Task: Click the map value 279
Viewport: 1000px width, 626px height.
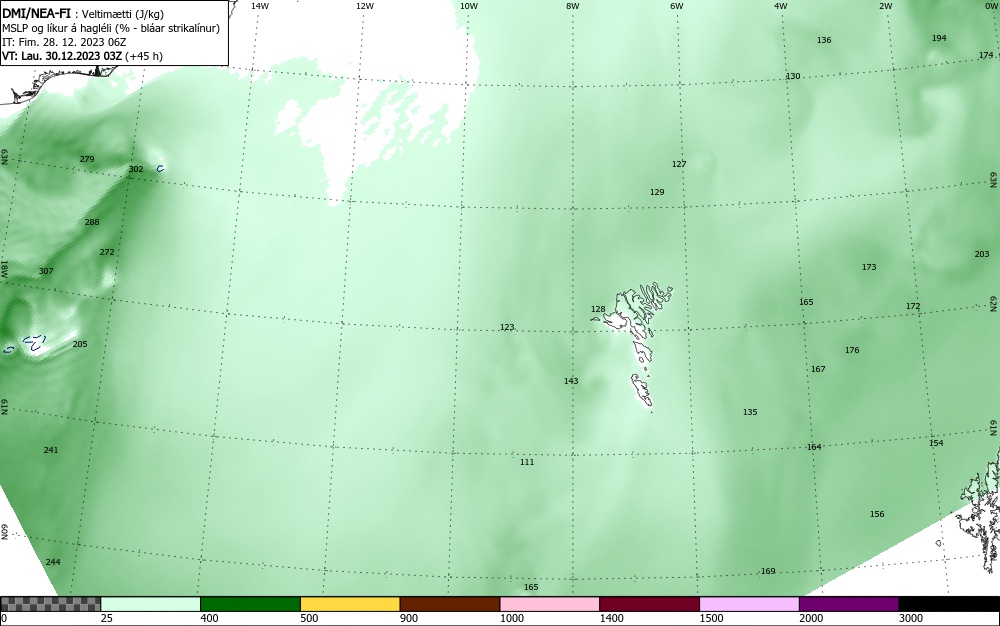Action: tap(87, 159)
